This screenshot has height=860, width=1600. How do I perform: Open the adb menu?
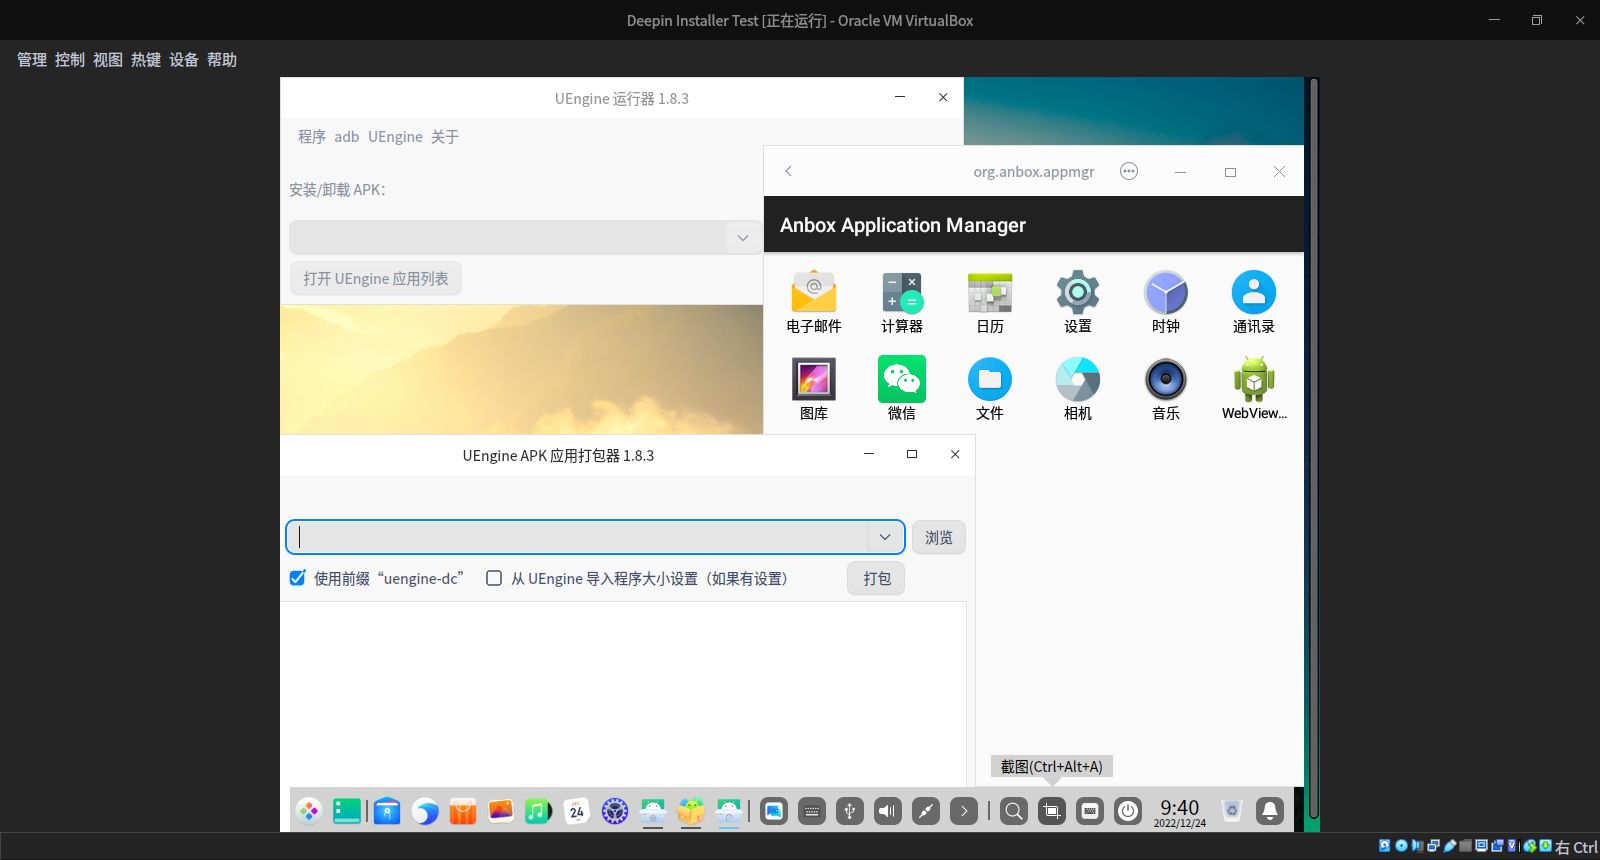(x=347, y=137)
